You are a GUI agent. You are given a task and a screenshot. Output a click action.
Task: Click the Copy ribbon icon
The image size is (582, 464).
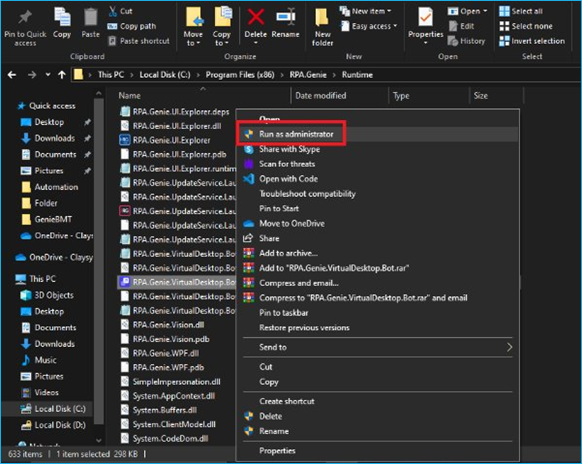click(62, 17)
